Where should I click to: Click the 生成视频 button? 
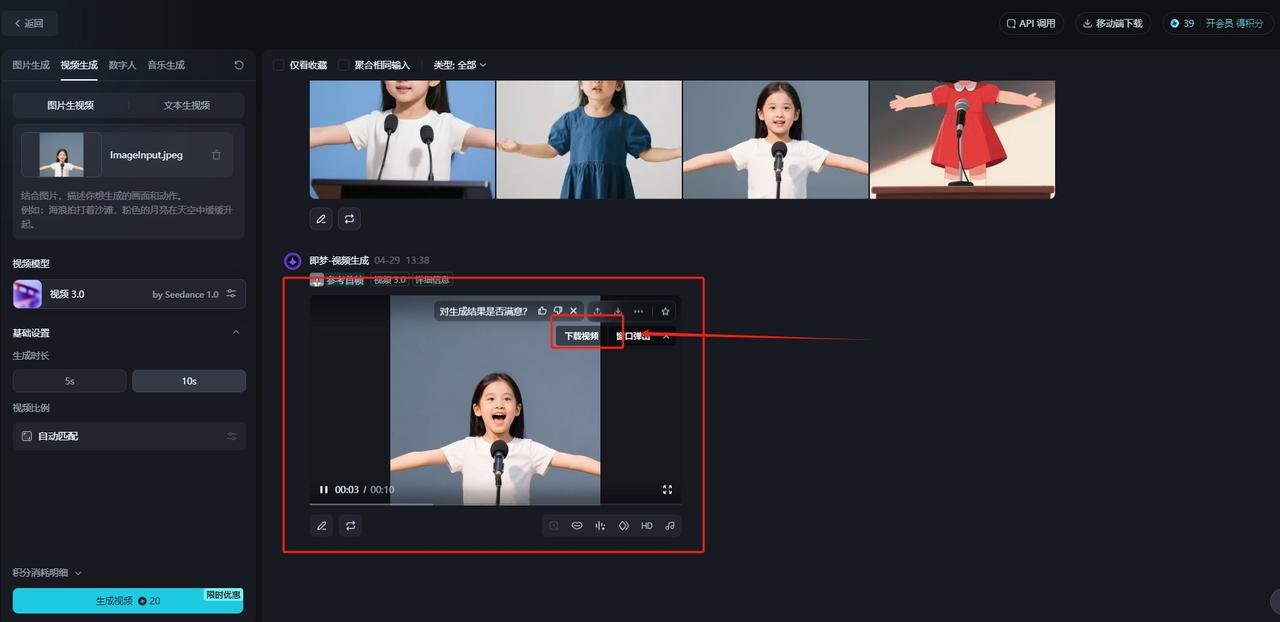(128, 600)
